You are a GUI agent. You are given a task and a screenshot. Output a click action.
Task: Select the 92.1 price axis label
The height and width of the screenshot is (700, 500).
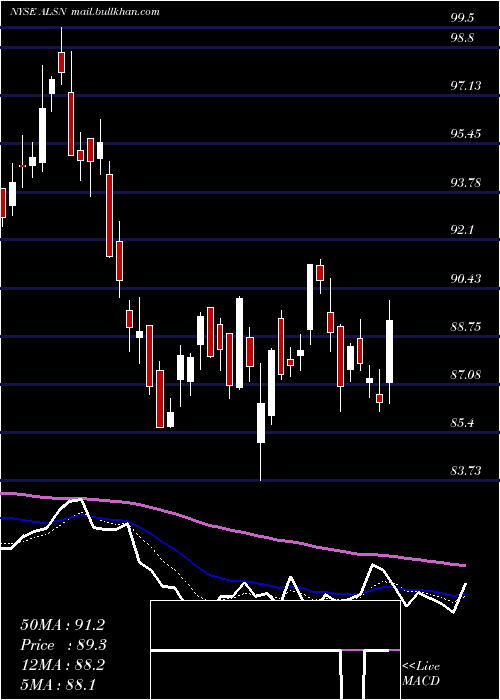coord(462,230)
